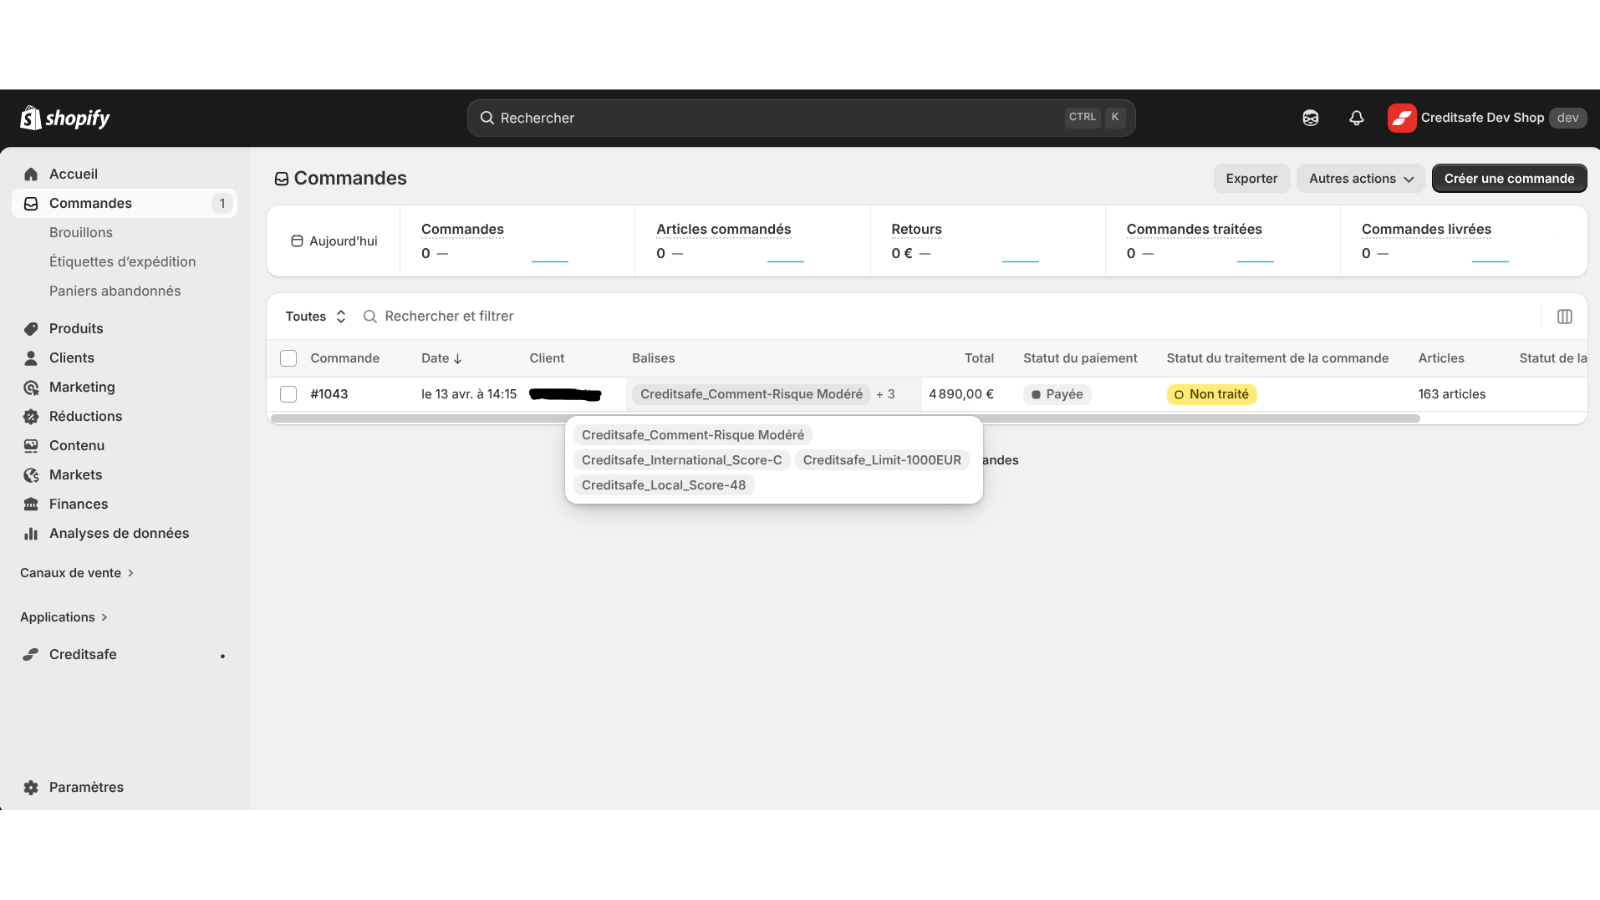
Task: Tick the checkbox for order #1043
Action: pyautogui.click(x=289, y=394)
